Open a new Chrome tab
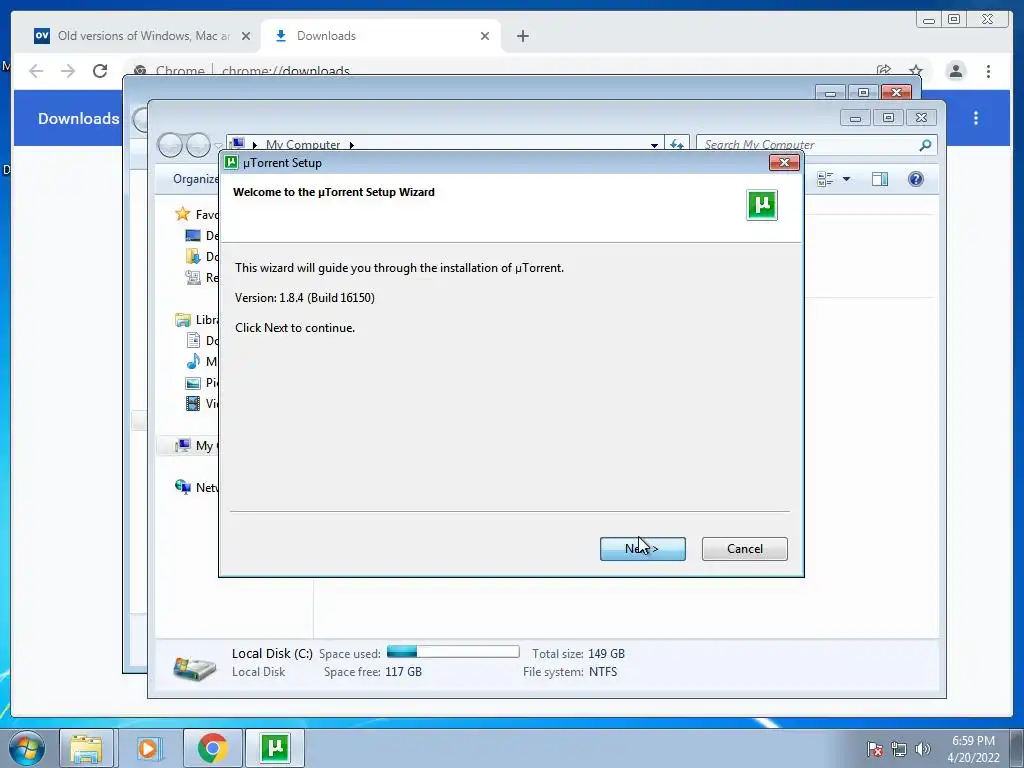Viewport: 1024px width, 768px height. [x=522, y=36]
